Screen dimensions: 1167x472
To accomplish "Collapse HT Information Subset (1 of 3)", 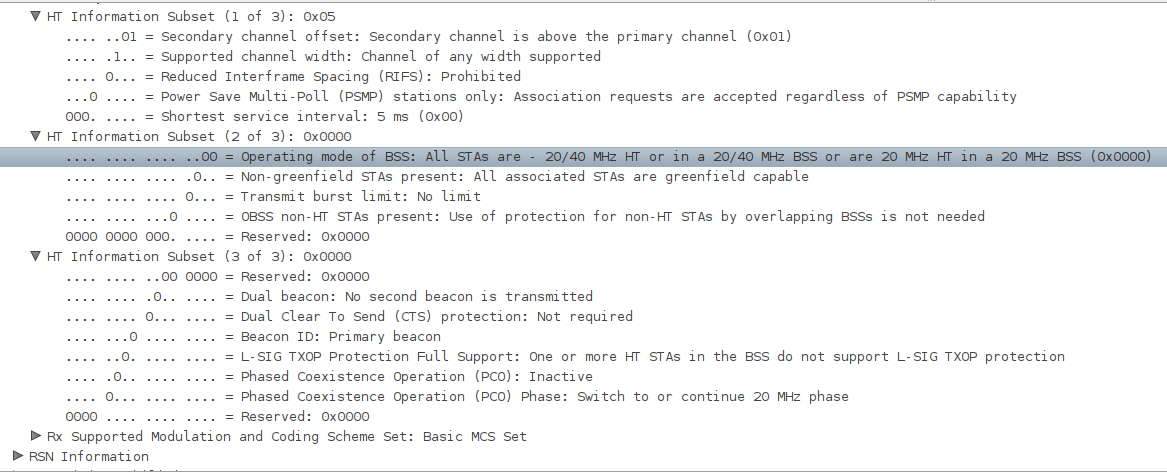I will [35, 16].
